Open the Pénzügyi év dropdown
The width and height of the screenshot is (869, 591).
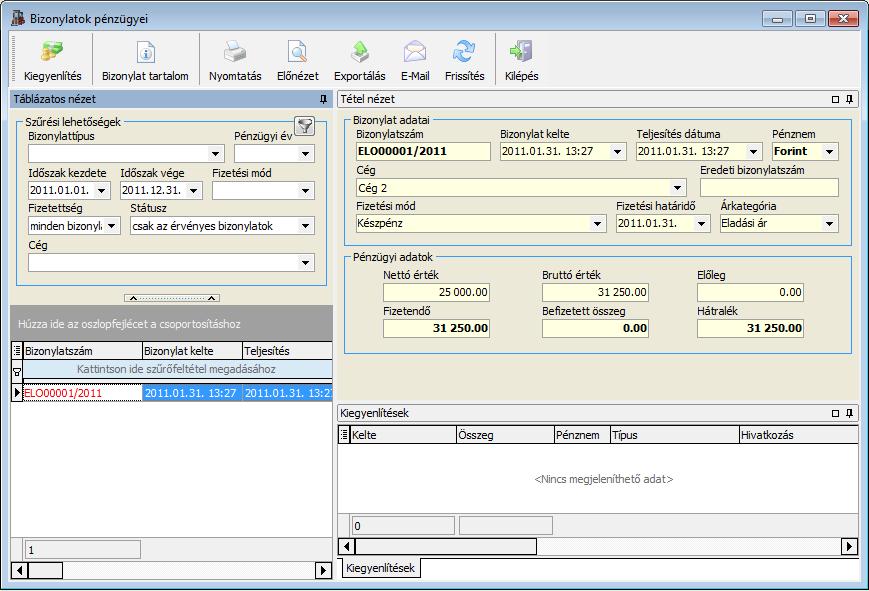point(305,154)
